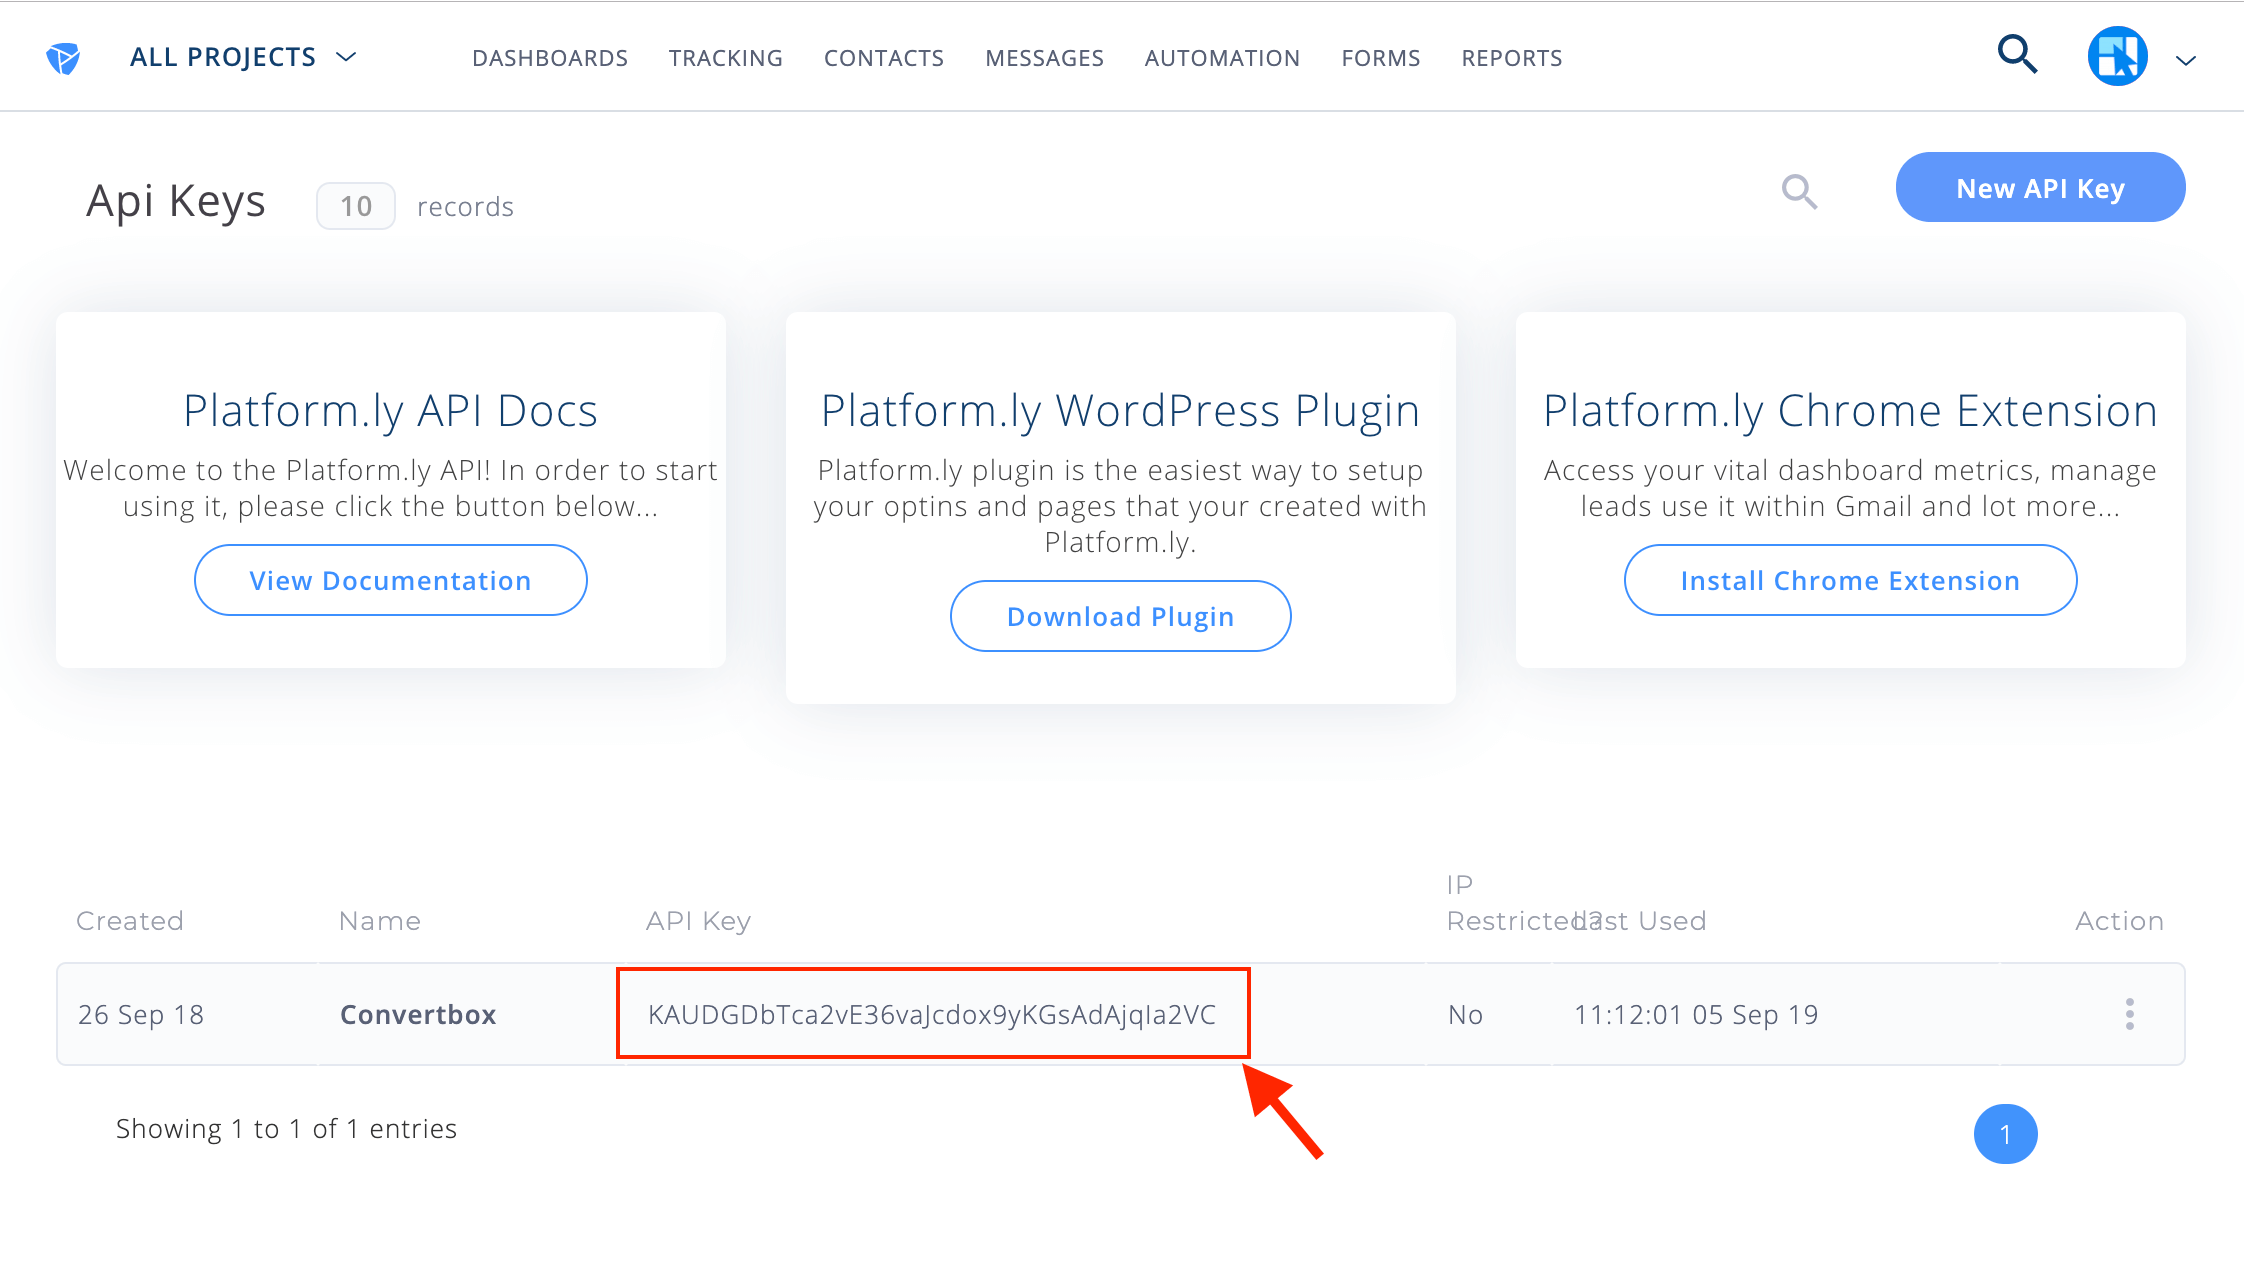Change the 10 records per page selector
Viewport: 2244px width, 1272px height.
(356, 206)
